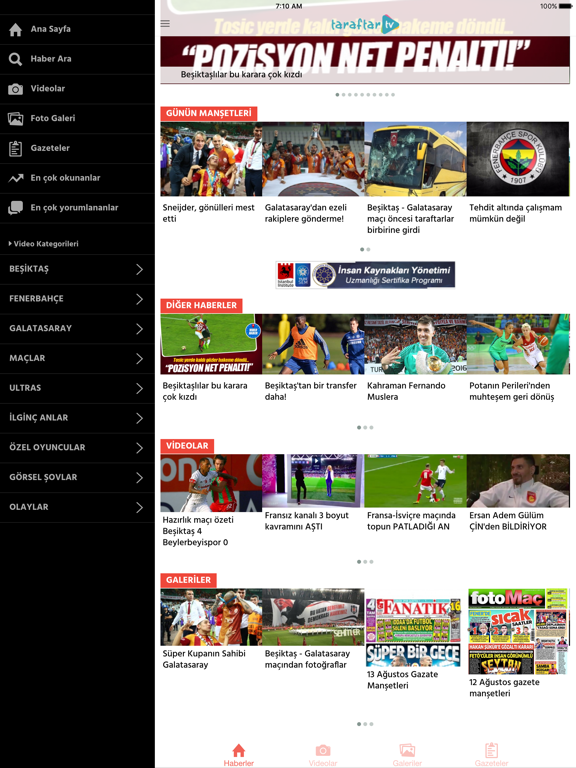
Task: Open the POZİSYON NET PENALTI banner
Action: [x=365, y=59]
